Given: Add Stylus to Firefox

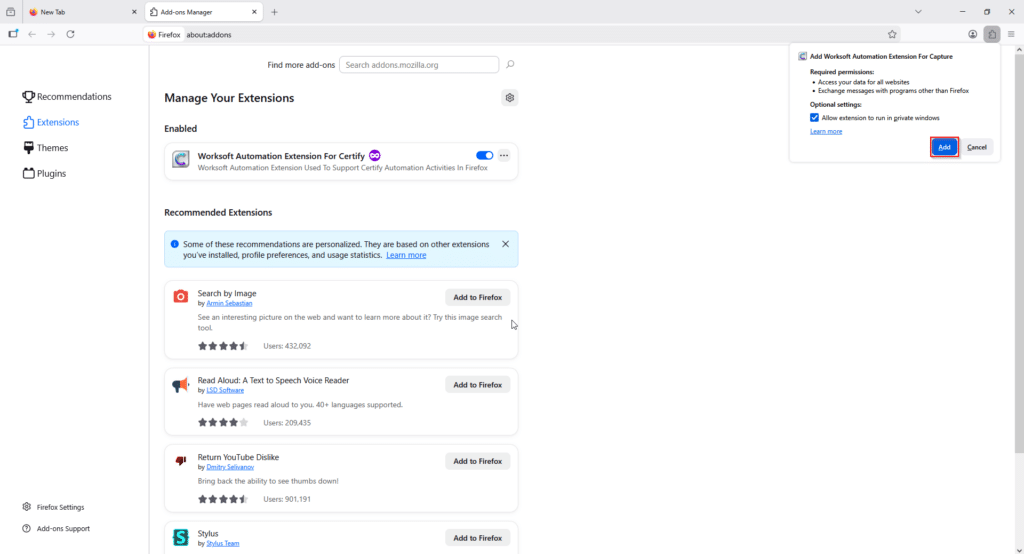Looking at the screenshot, I should [477, 538].
